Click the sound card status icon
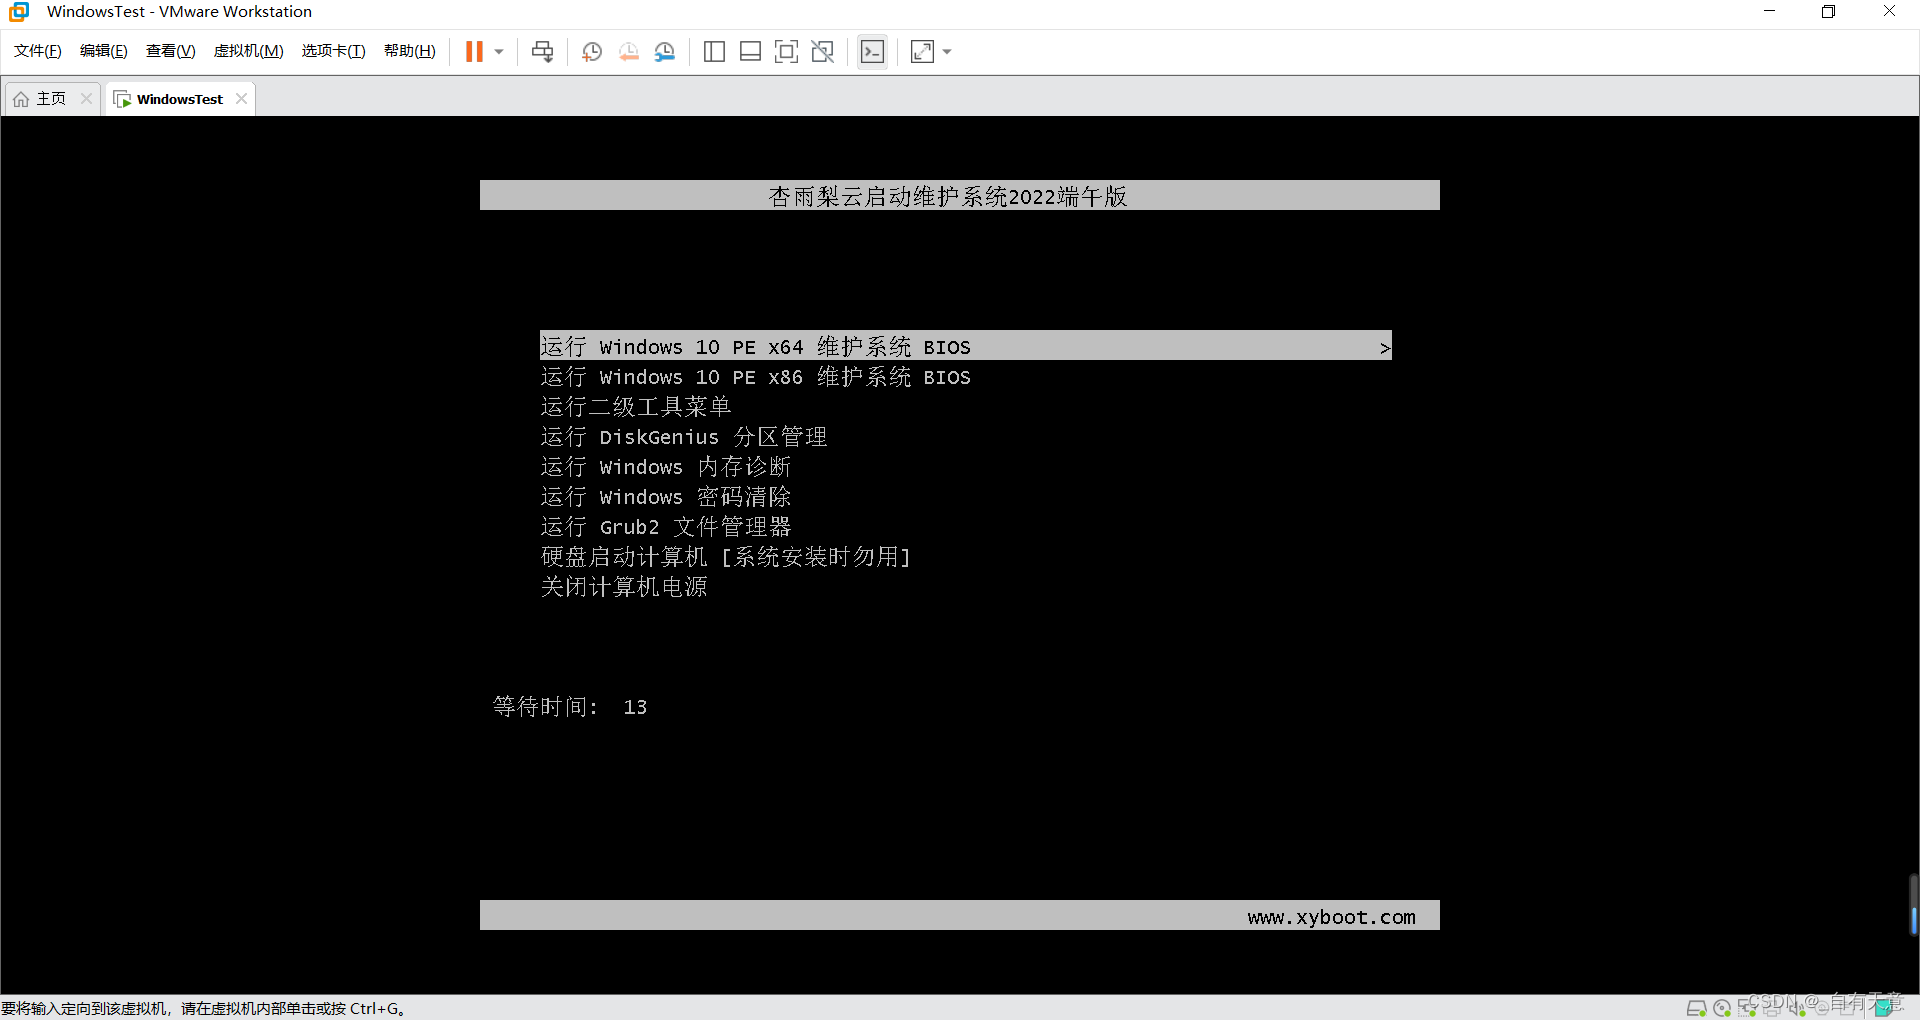The width and height of the screenshot is (1920, 1020). pos(1796,1008)
